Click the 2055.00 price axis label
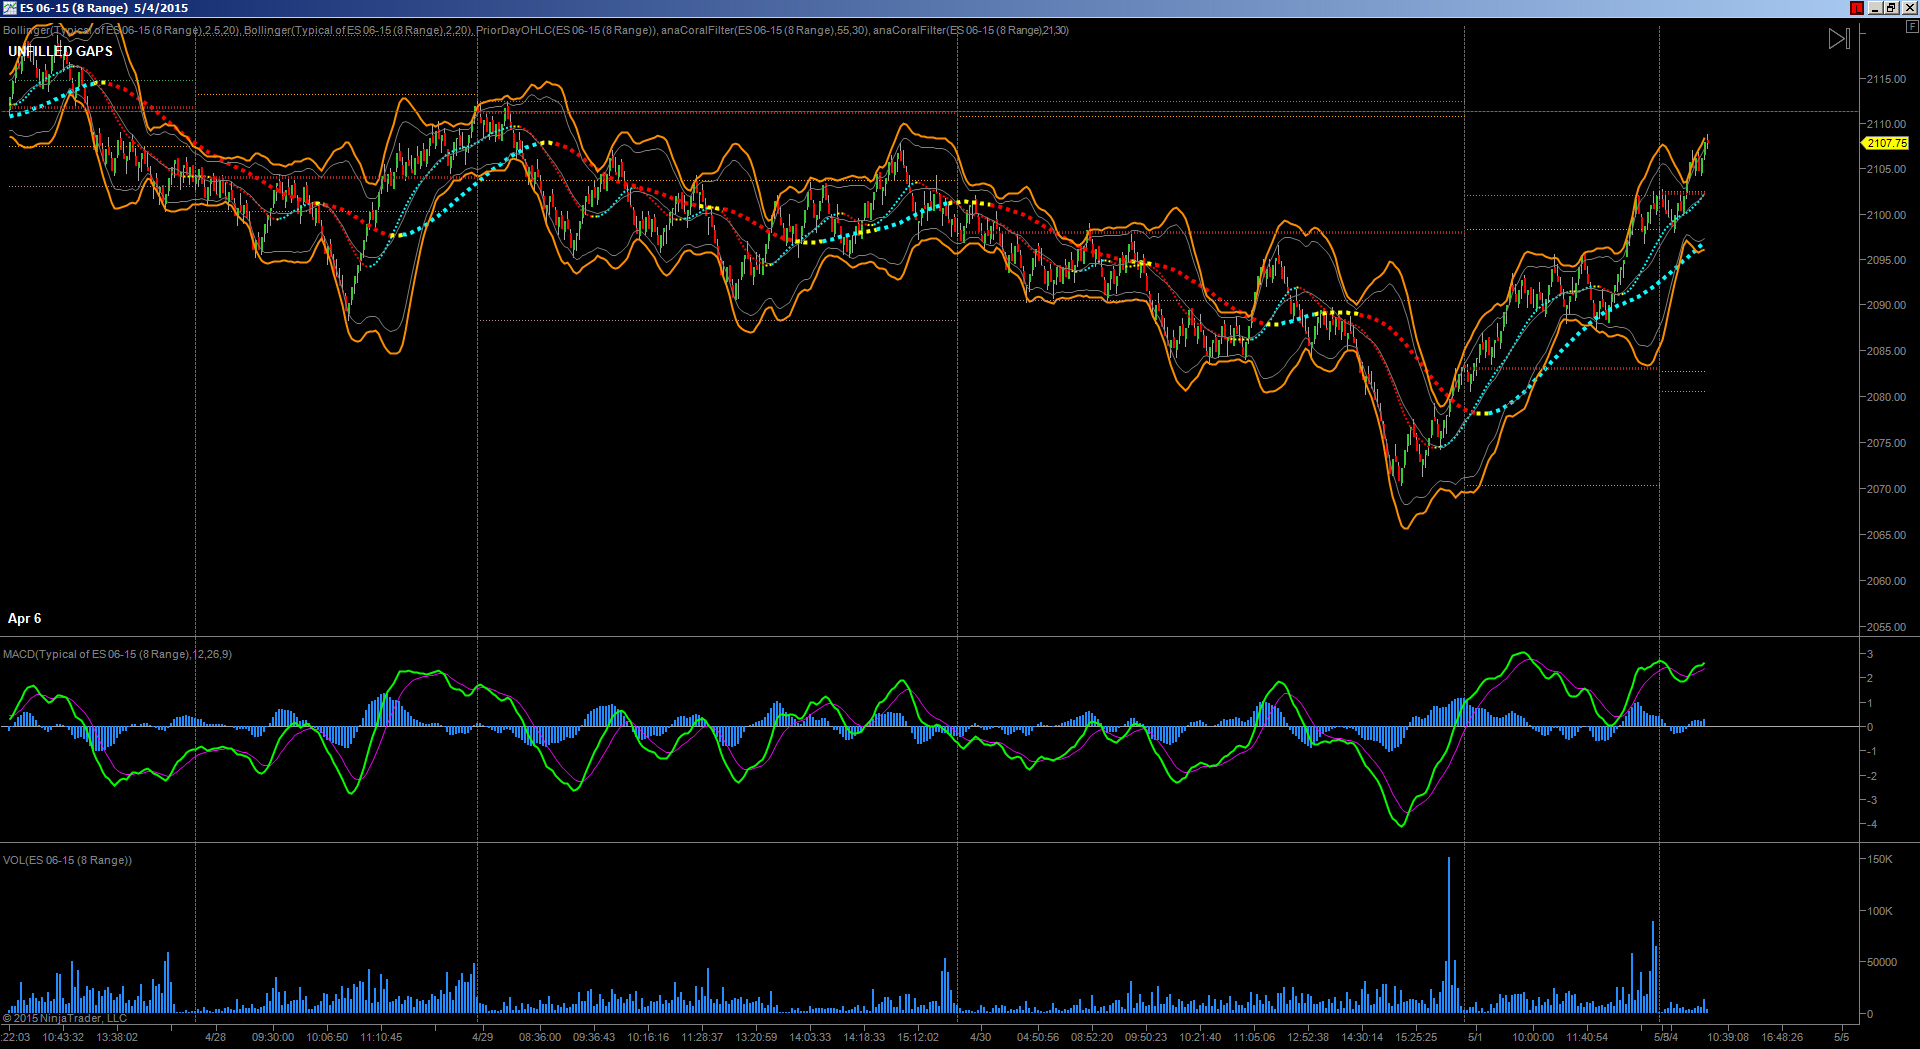1920x1049 pixels. coord(1886,627)
